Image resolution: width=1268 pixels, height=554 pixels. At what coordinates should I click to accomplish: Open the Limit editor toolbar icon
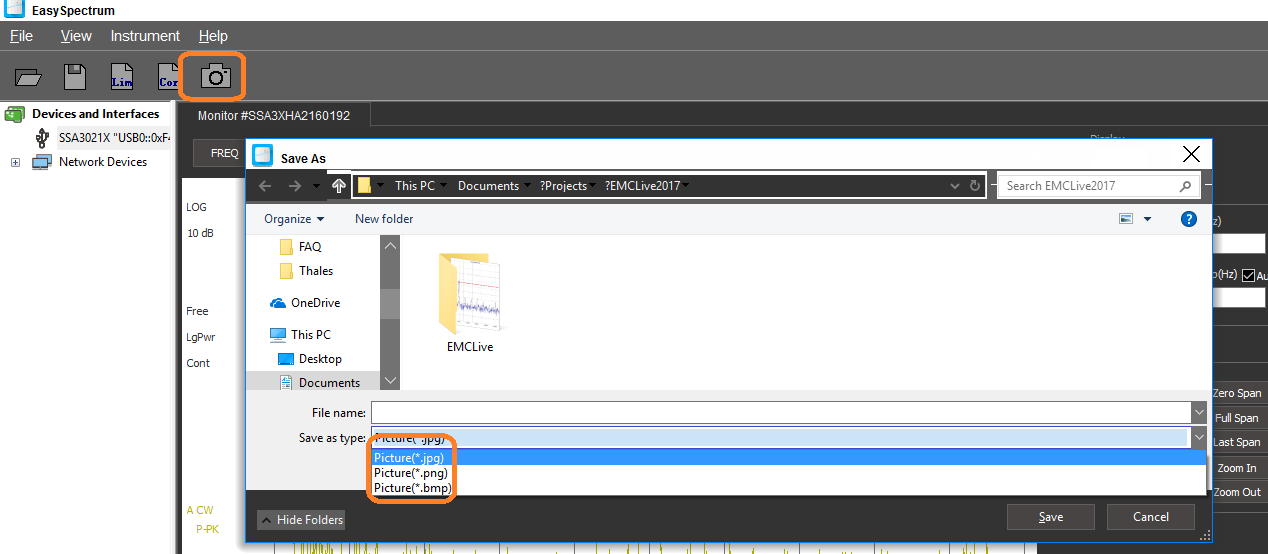pos(121,77)
